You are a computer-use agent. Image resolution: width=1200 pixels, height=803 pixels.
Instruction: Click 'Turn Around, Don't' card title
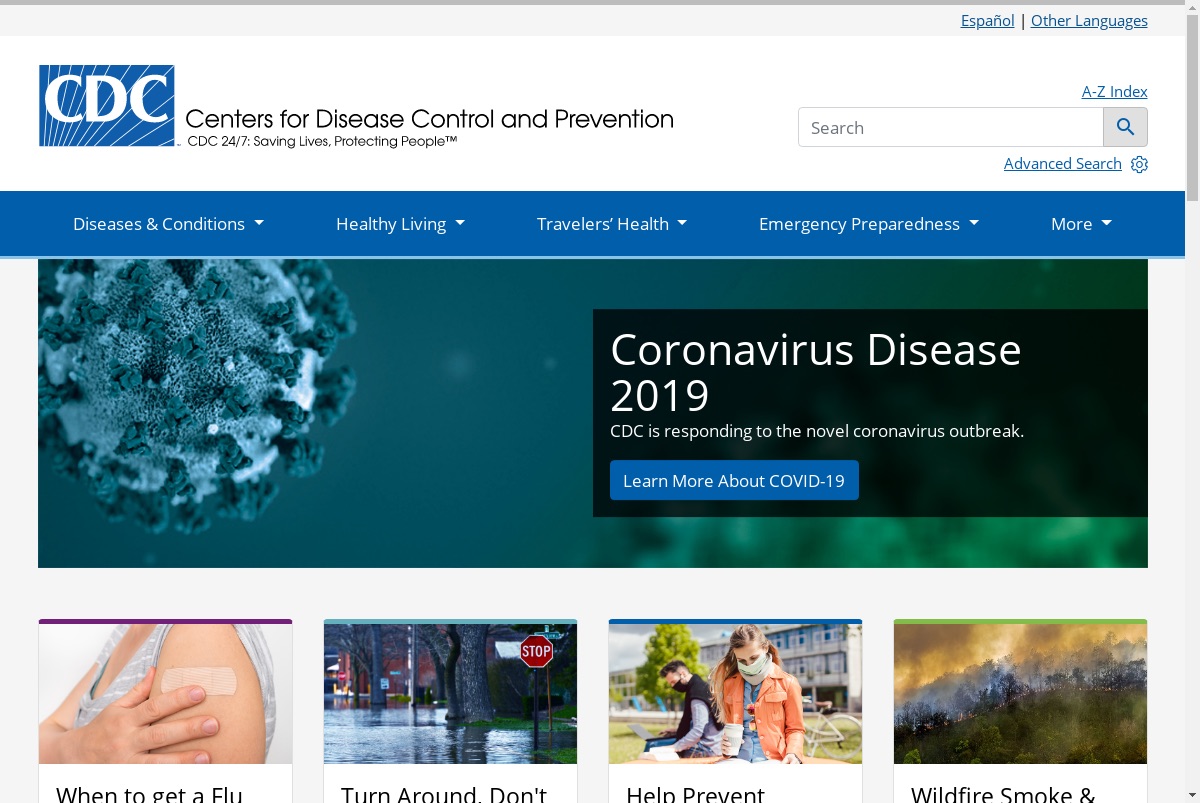pos(443,794)
